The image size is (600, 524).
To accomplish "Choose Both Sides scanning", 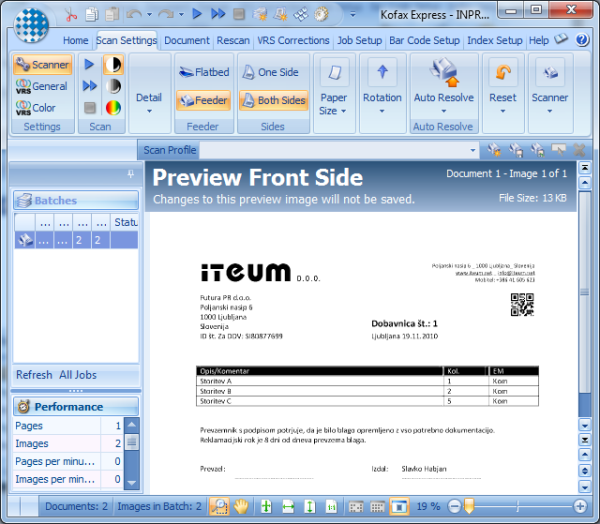I will click(x=274, y=100).
